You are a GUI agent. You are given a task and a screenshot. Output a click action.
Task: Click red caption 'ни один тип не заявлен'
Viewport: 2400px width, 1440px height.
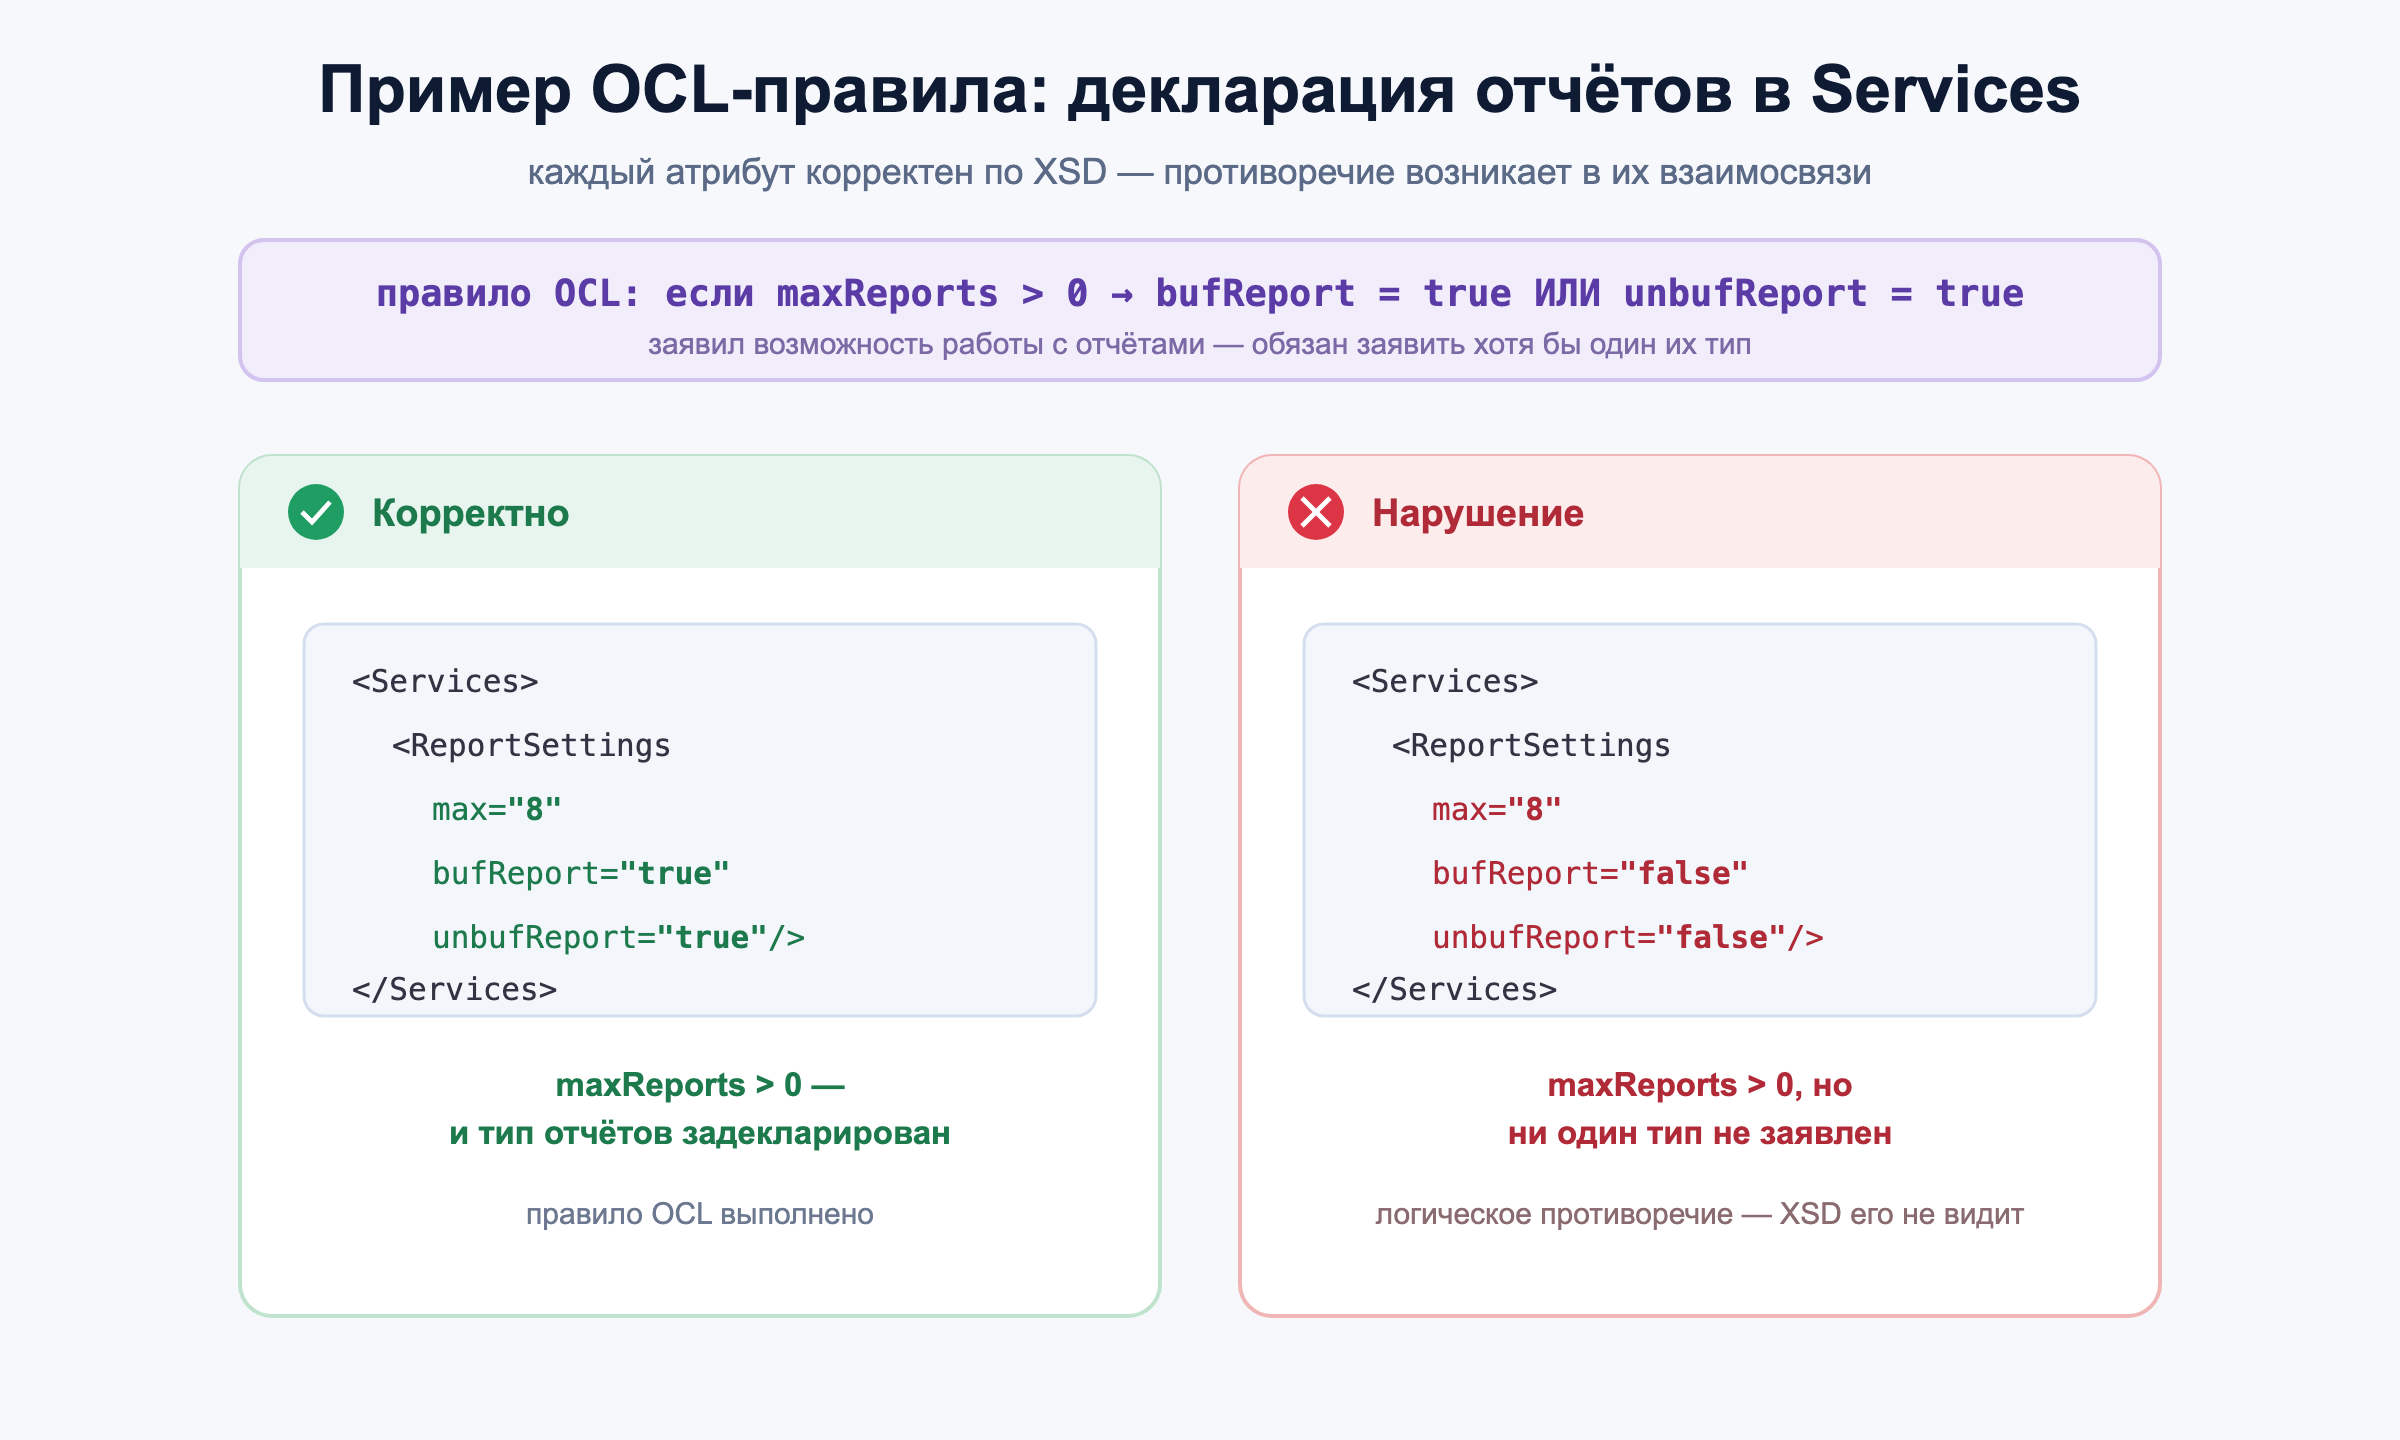click(1700, 1133)
